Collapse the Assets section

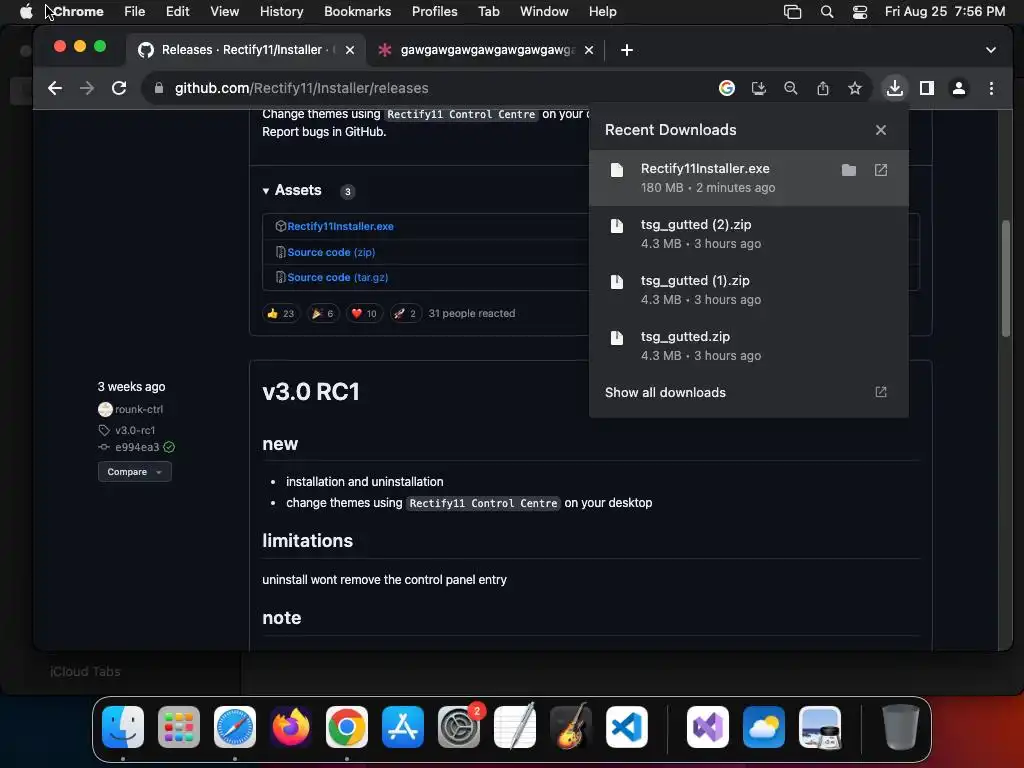click(292, 191)
